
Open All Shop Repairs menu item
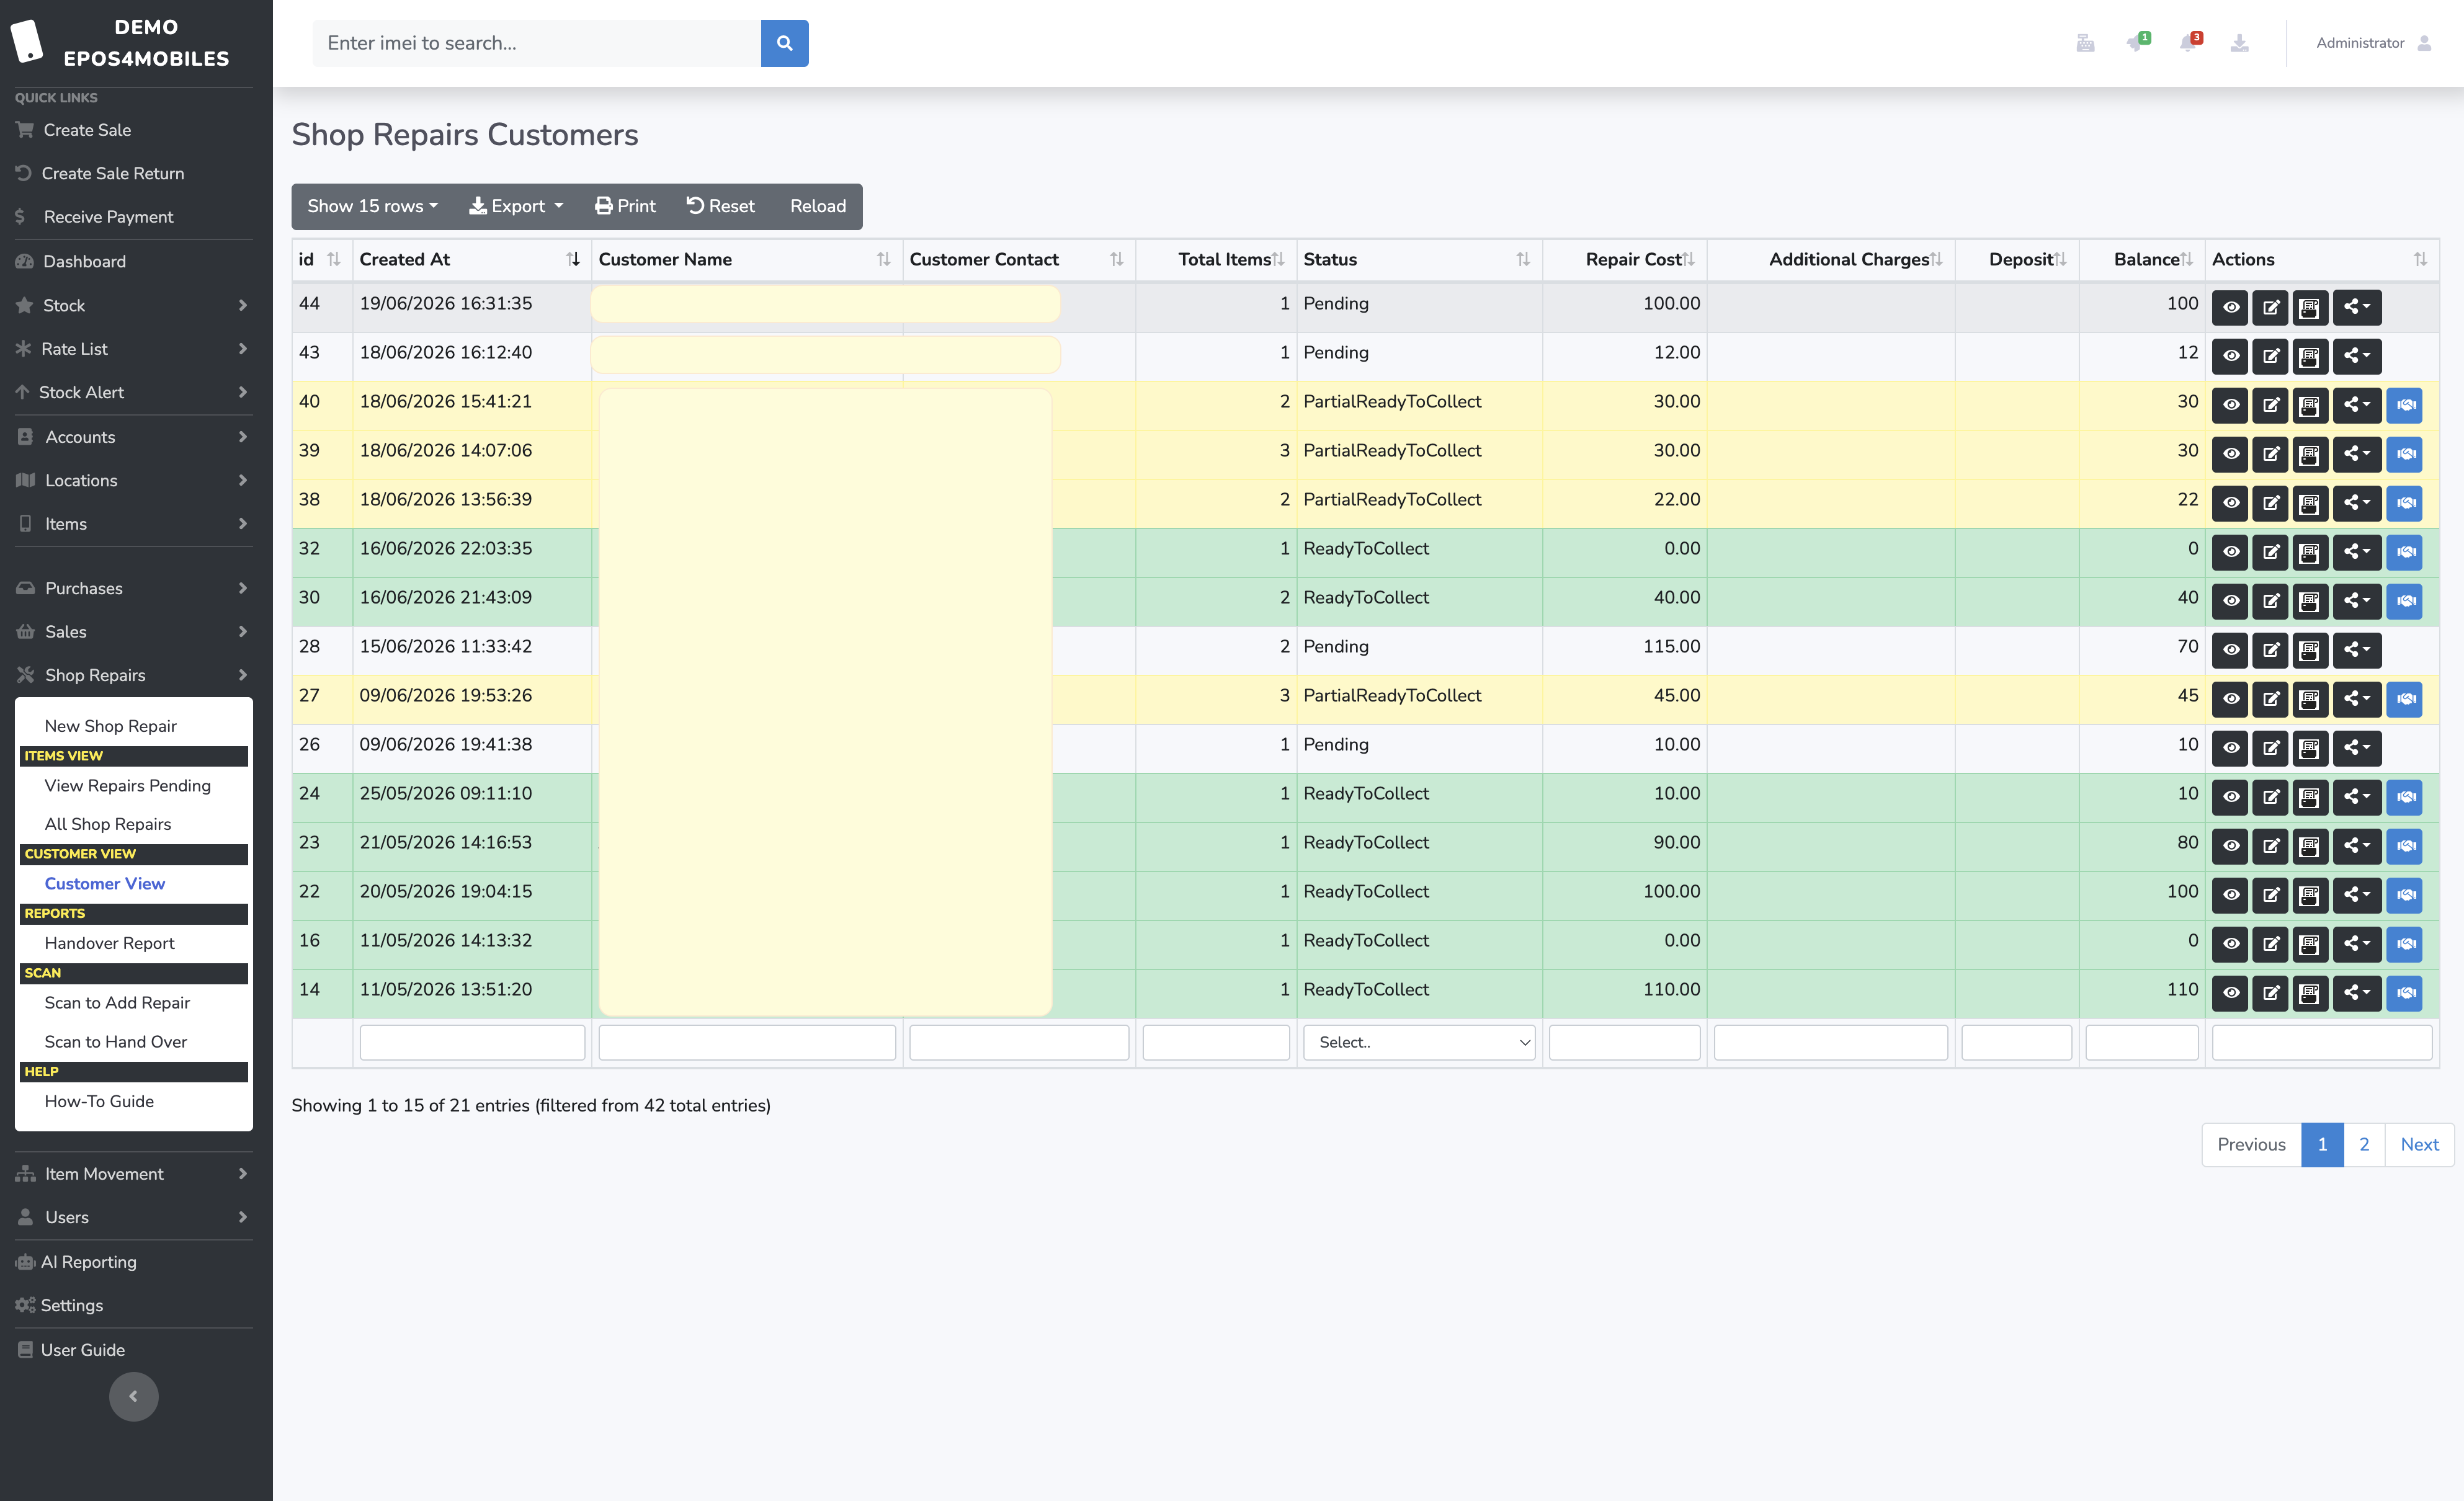(108, 824)
